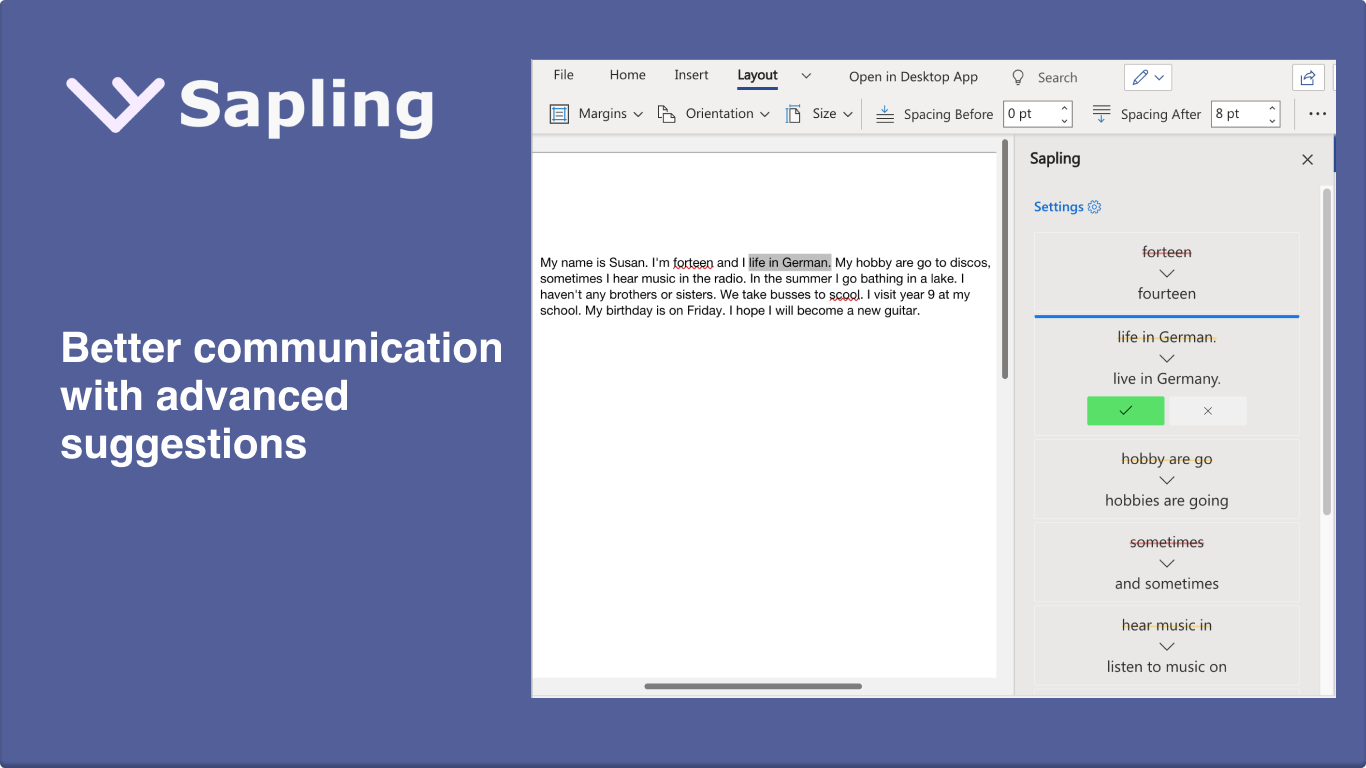
Task: Open the three-dots more options menu
Action: 1317,114
